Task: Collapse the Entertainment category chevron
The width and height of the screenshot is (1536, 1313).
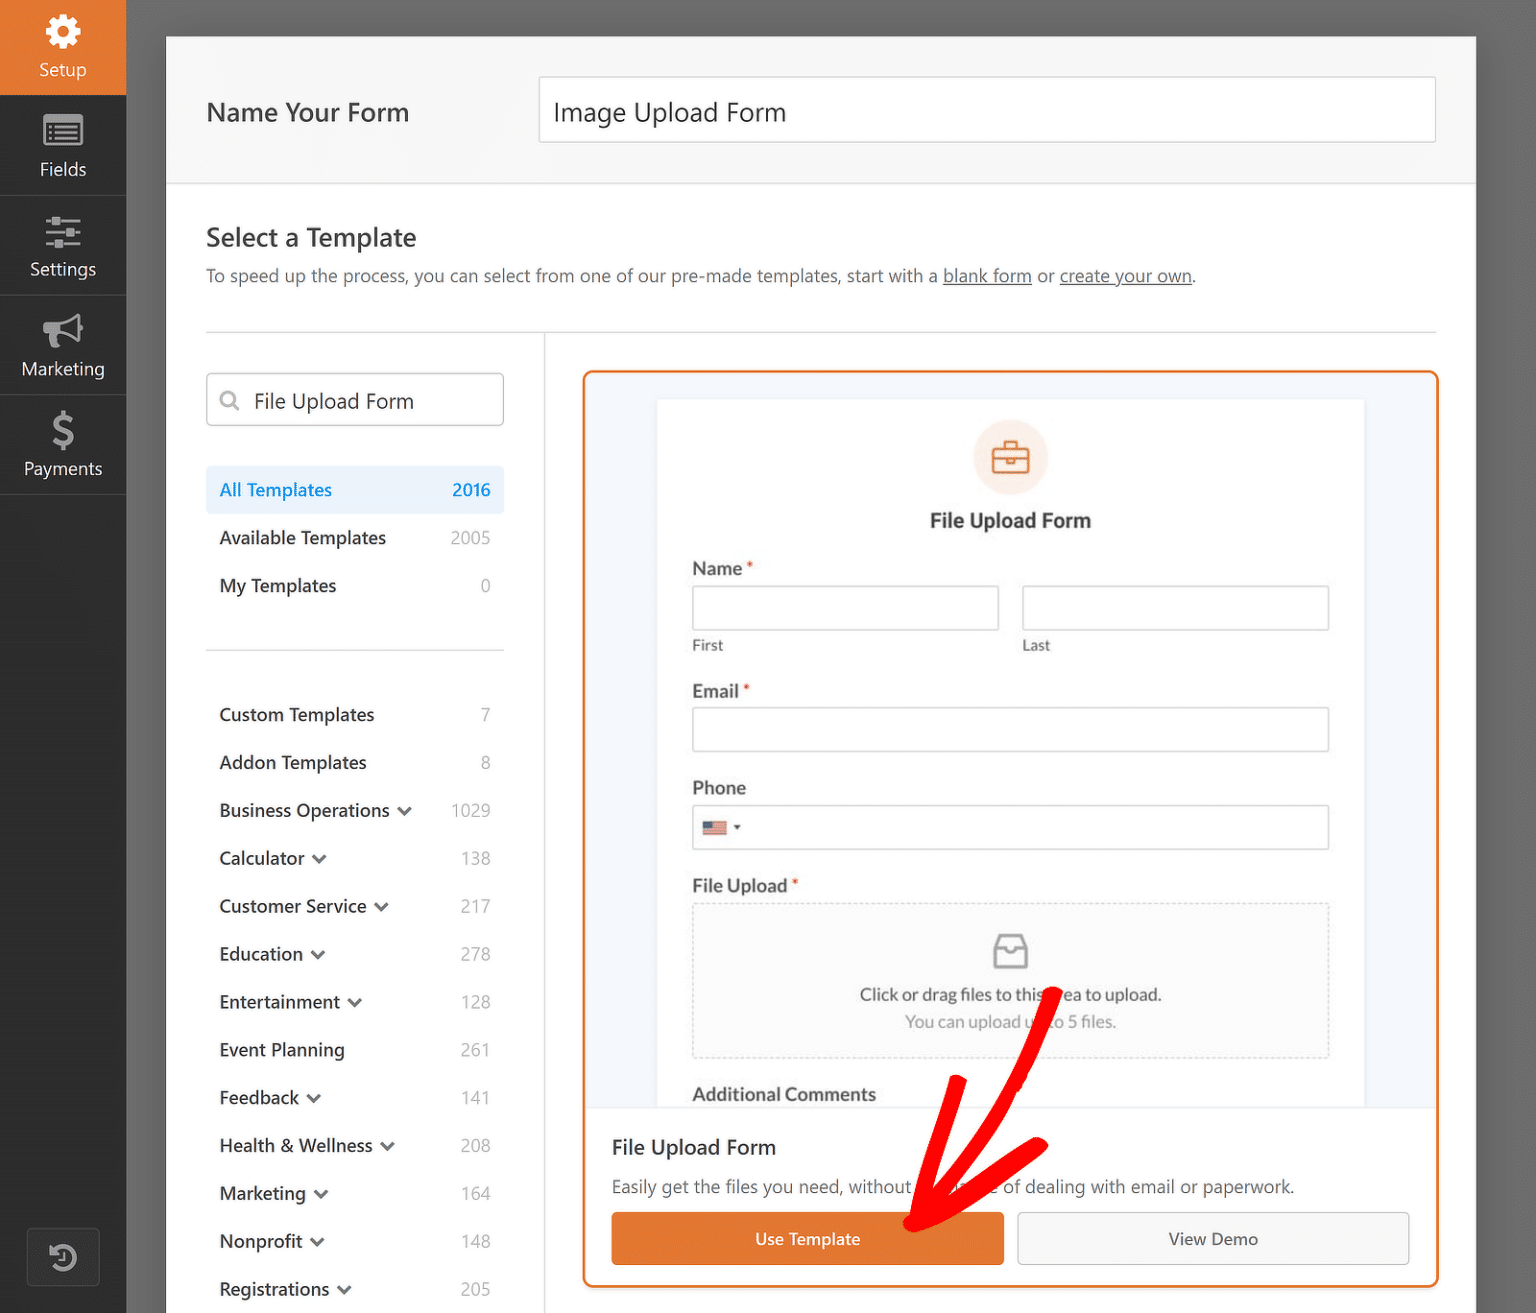Action: 356,1002
